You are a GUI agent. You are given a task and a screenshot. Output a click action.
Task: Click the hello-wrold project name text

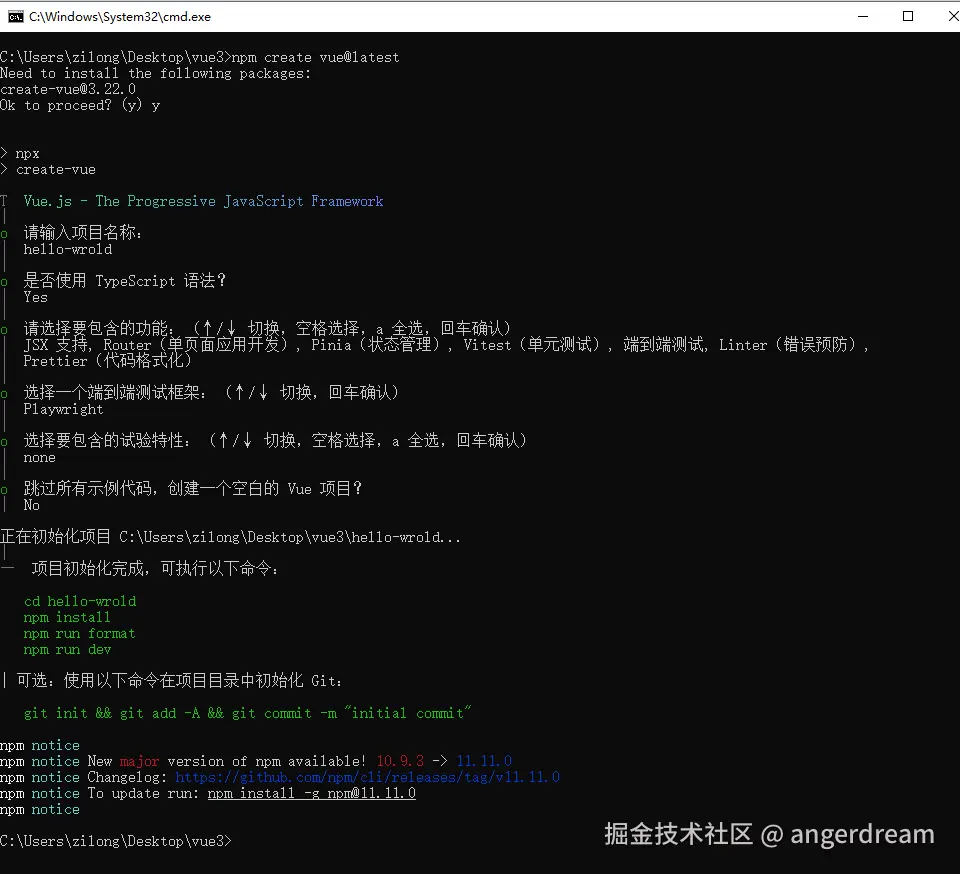(x=67, y=249)
